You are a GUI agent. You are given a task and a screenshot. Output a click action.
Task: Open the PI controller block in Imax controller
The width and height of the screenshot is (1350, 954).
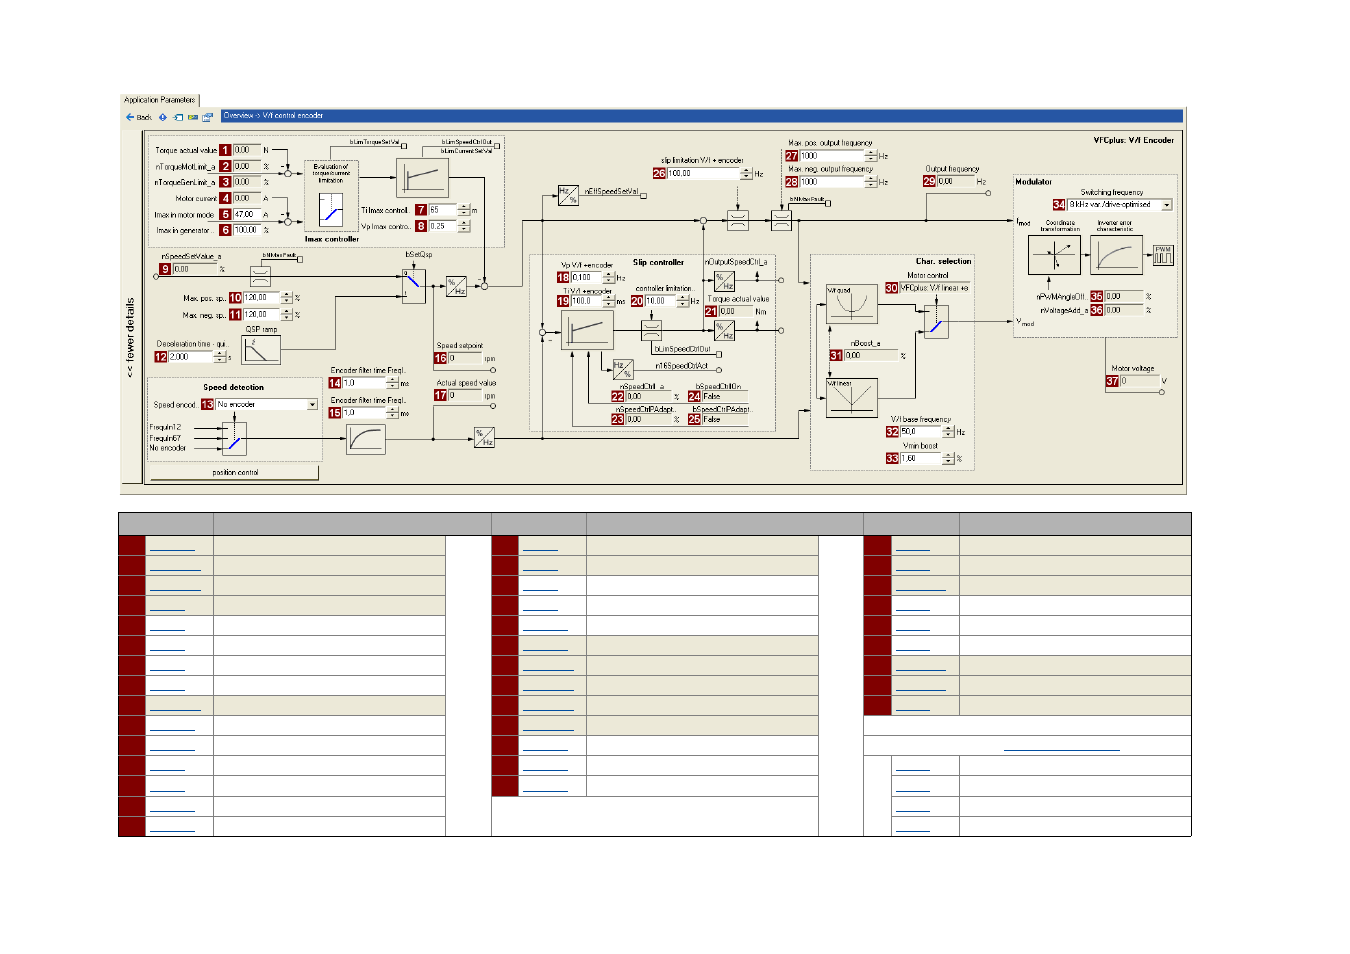pyautogui.click(x=423, y=177)
